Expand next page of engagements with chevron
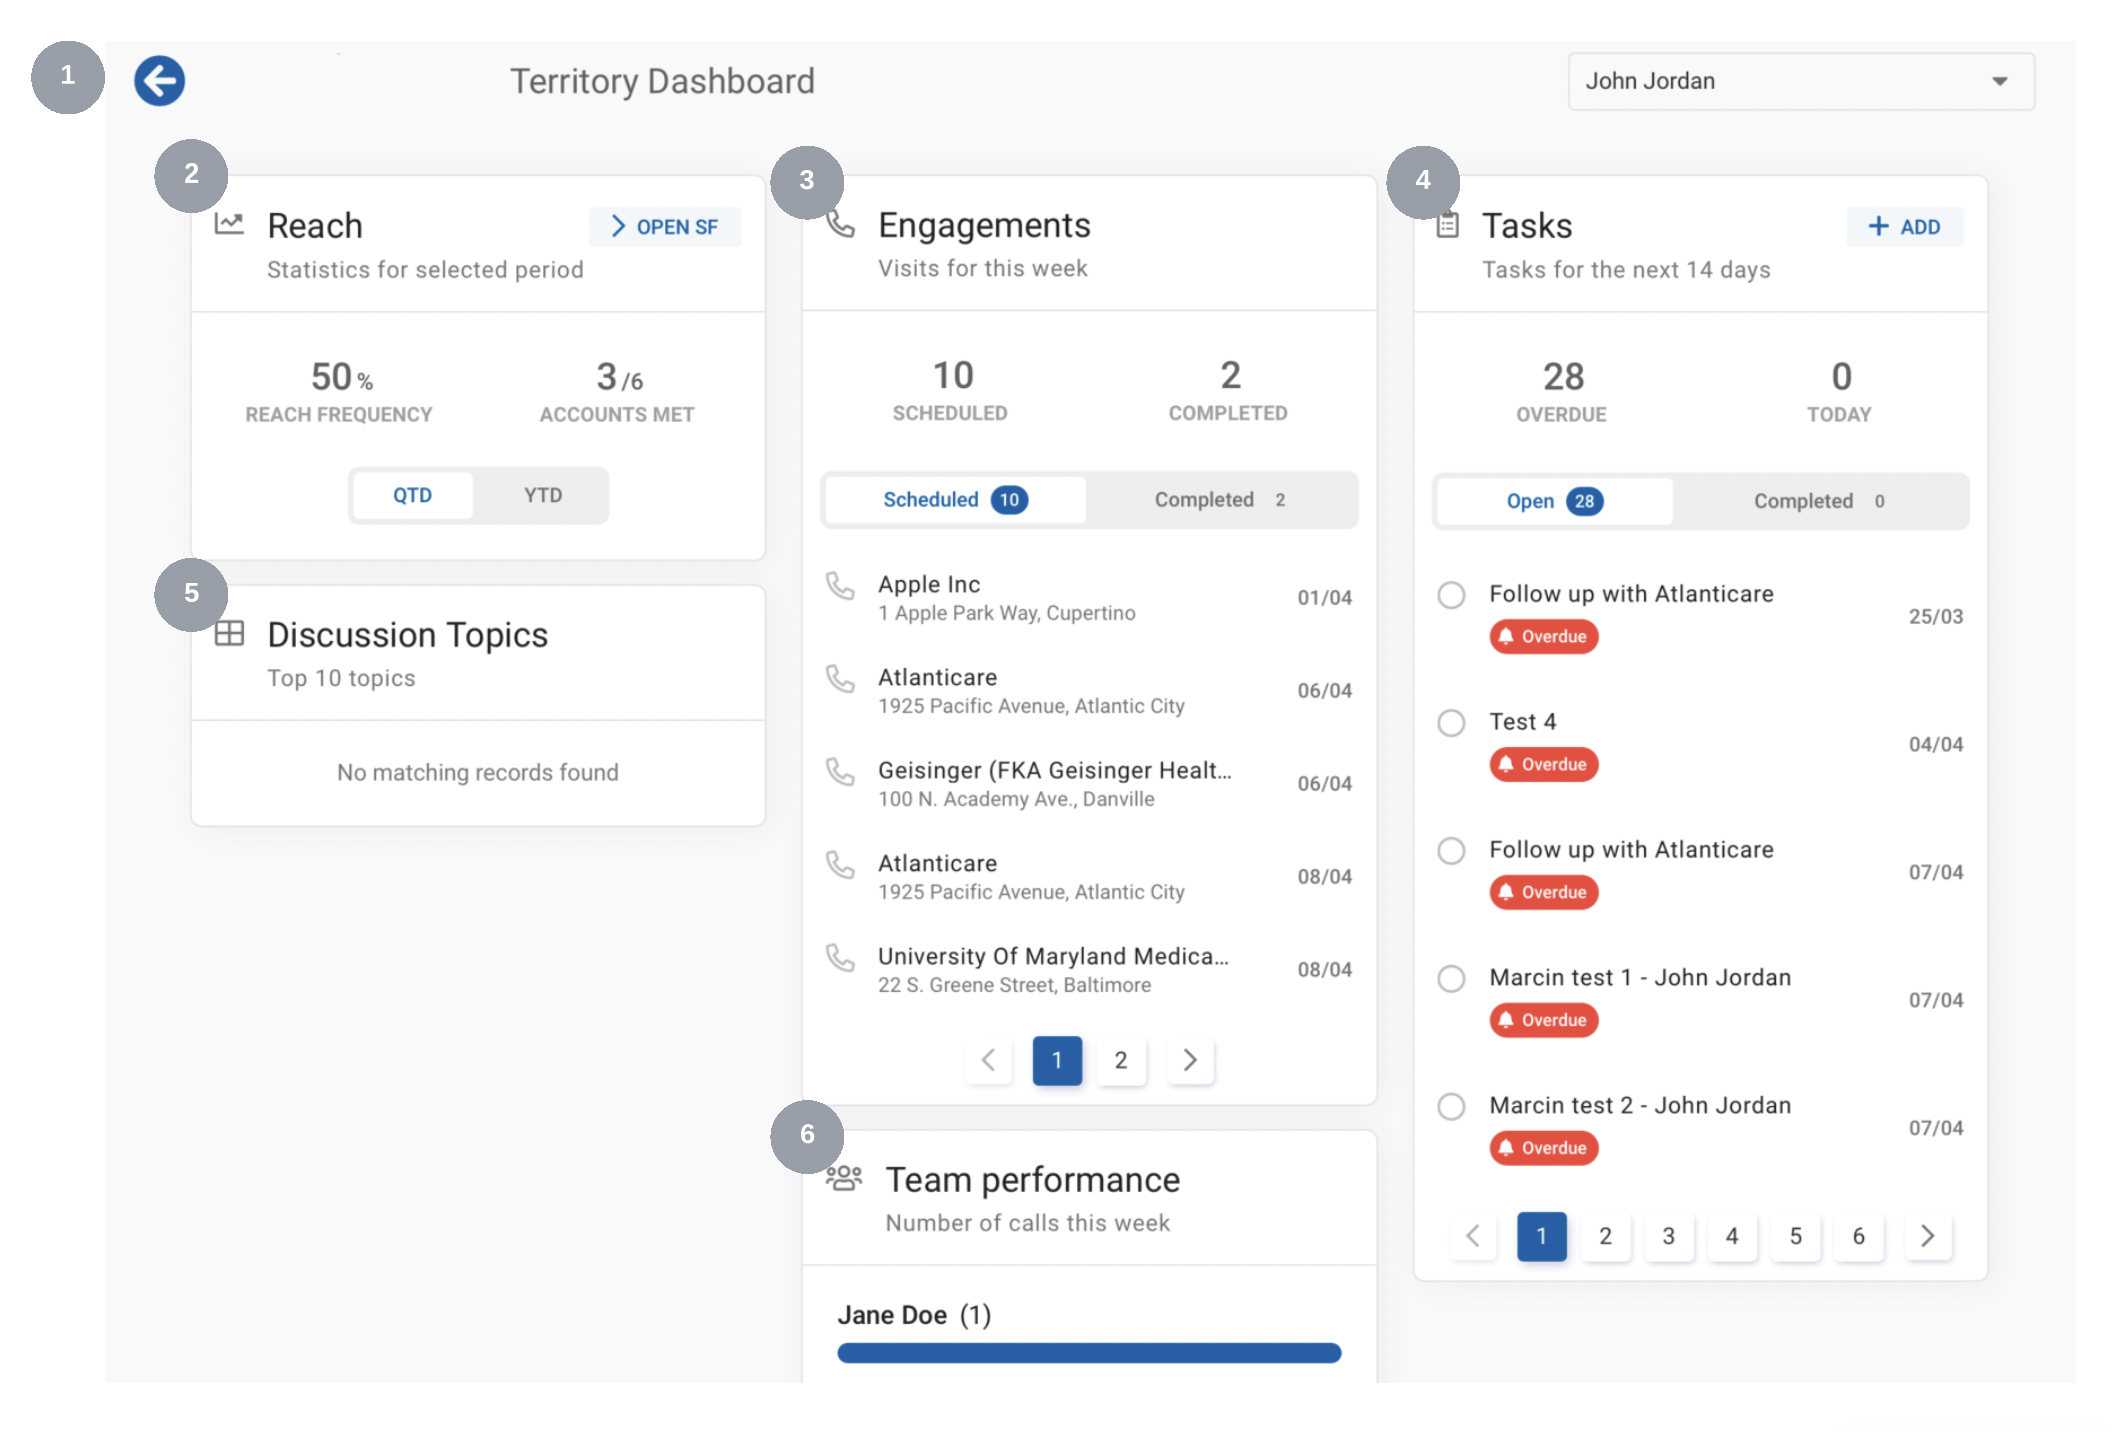Image resolution: width=2112 pixels, height=1432 pixels. coord(1189,1060)
